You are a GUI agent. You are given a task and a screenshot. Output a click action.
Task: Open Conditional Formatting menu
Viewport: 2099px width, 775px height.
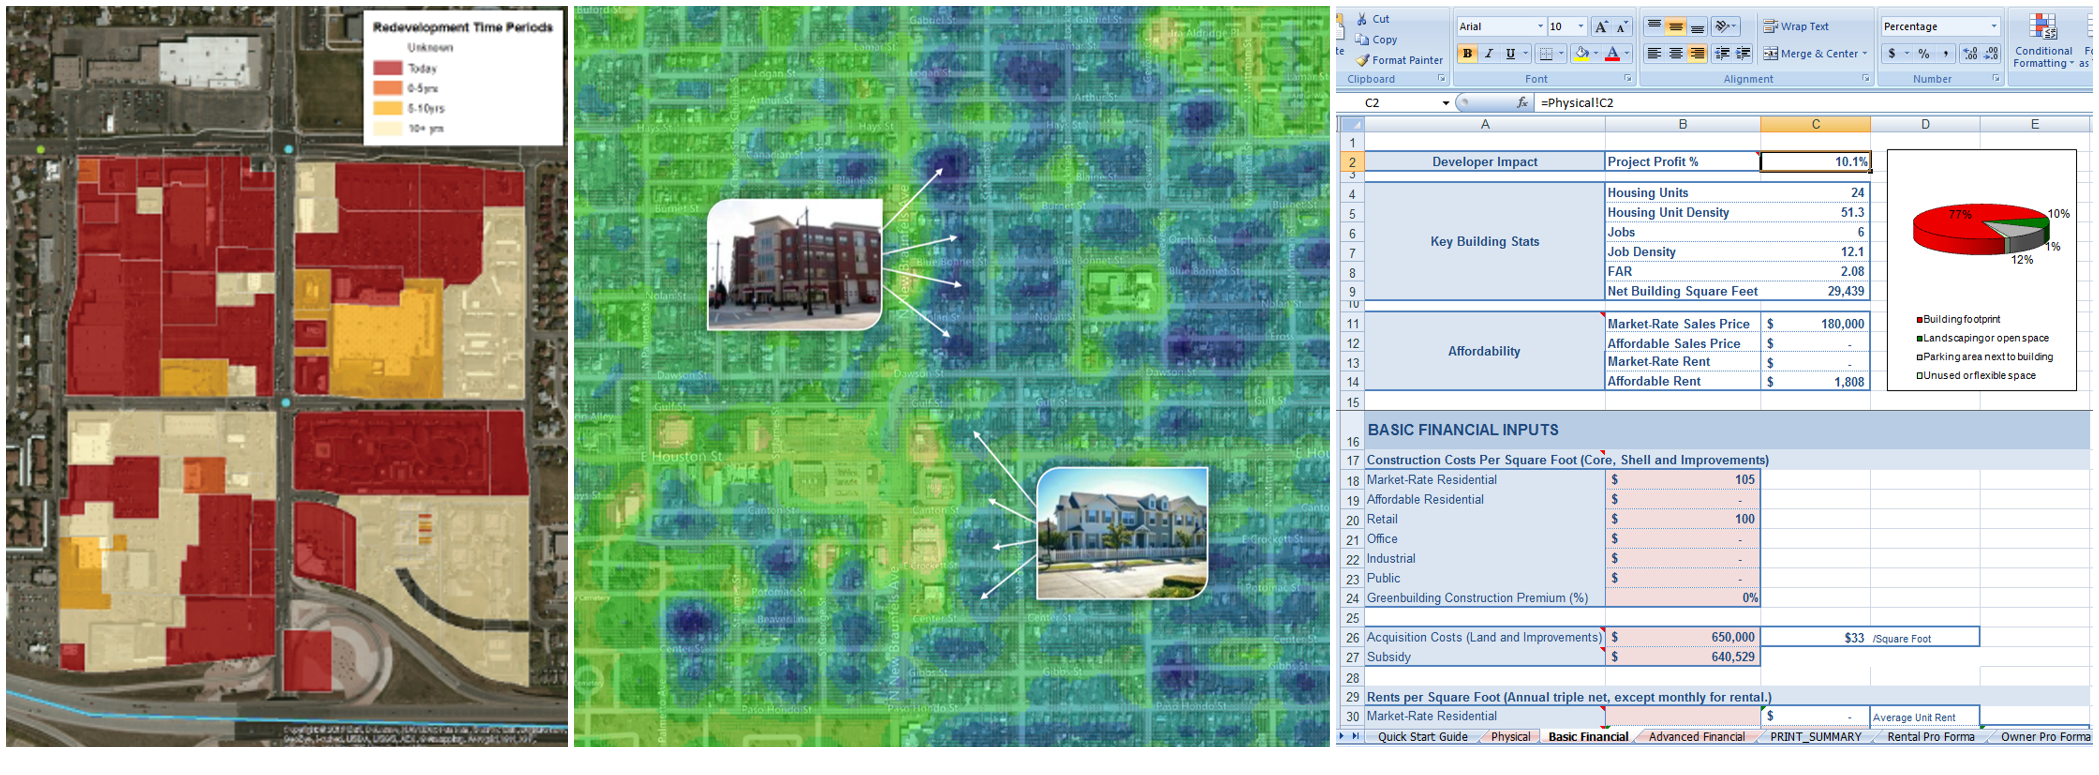[x=2043, y=41]
